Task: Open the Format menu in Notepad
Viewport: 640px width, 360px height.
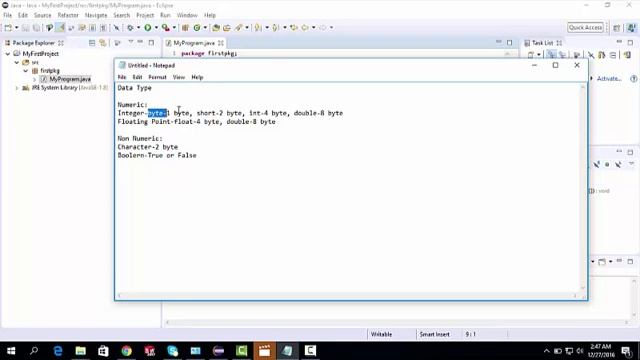Action: (x=157, y=77)
